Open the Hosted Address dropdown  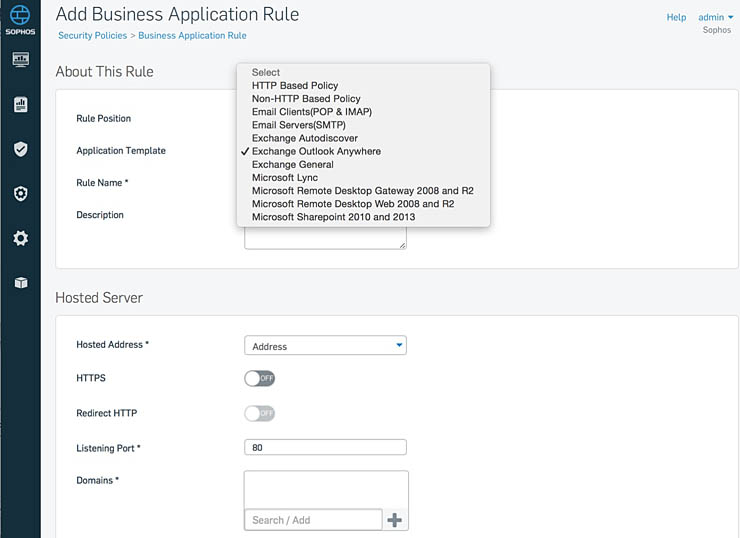point(325,346)
